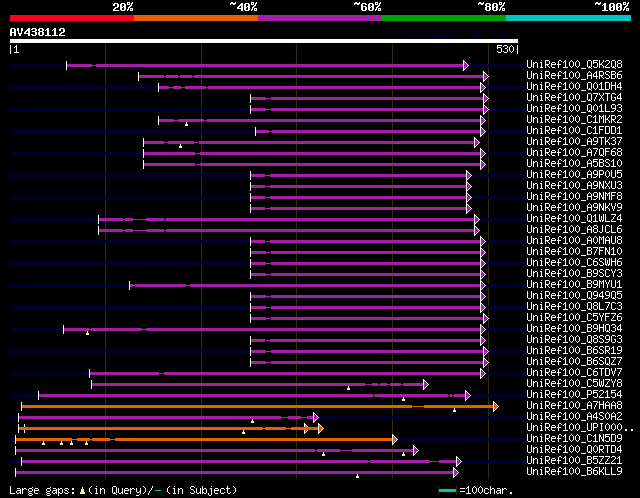Select the UniRef100_Q949Q5 label
Viewport: 640px width, 498px height.
(574, 296)
